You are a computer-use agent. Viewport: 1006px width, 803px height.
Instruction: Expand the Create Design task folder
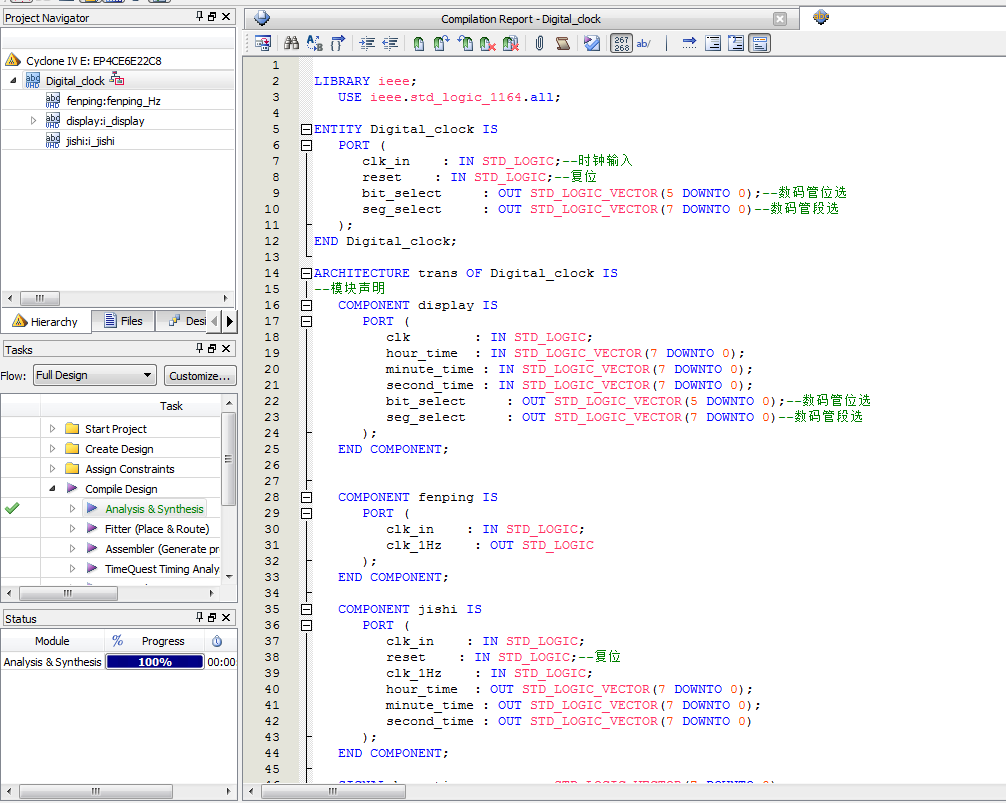click(x=53, y=448)
